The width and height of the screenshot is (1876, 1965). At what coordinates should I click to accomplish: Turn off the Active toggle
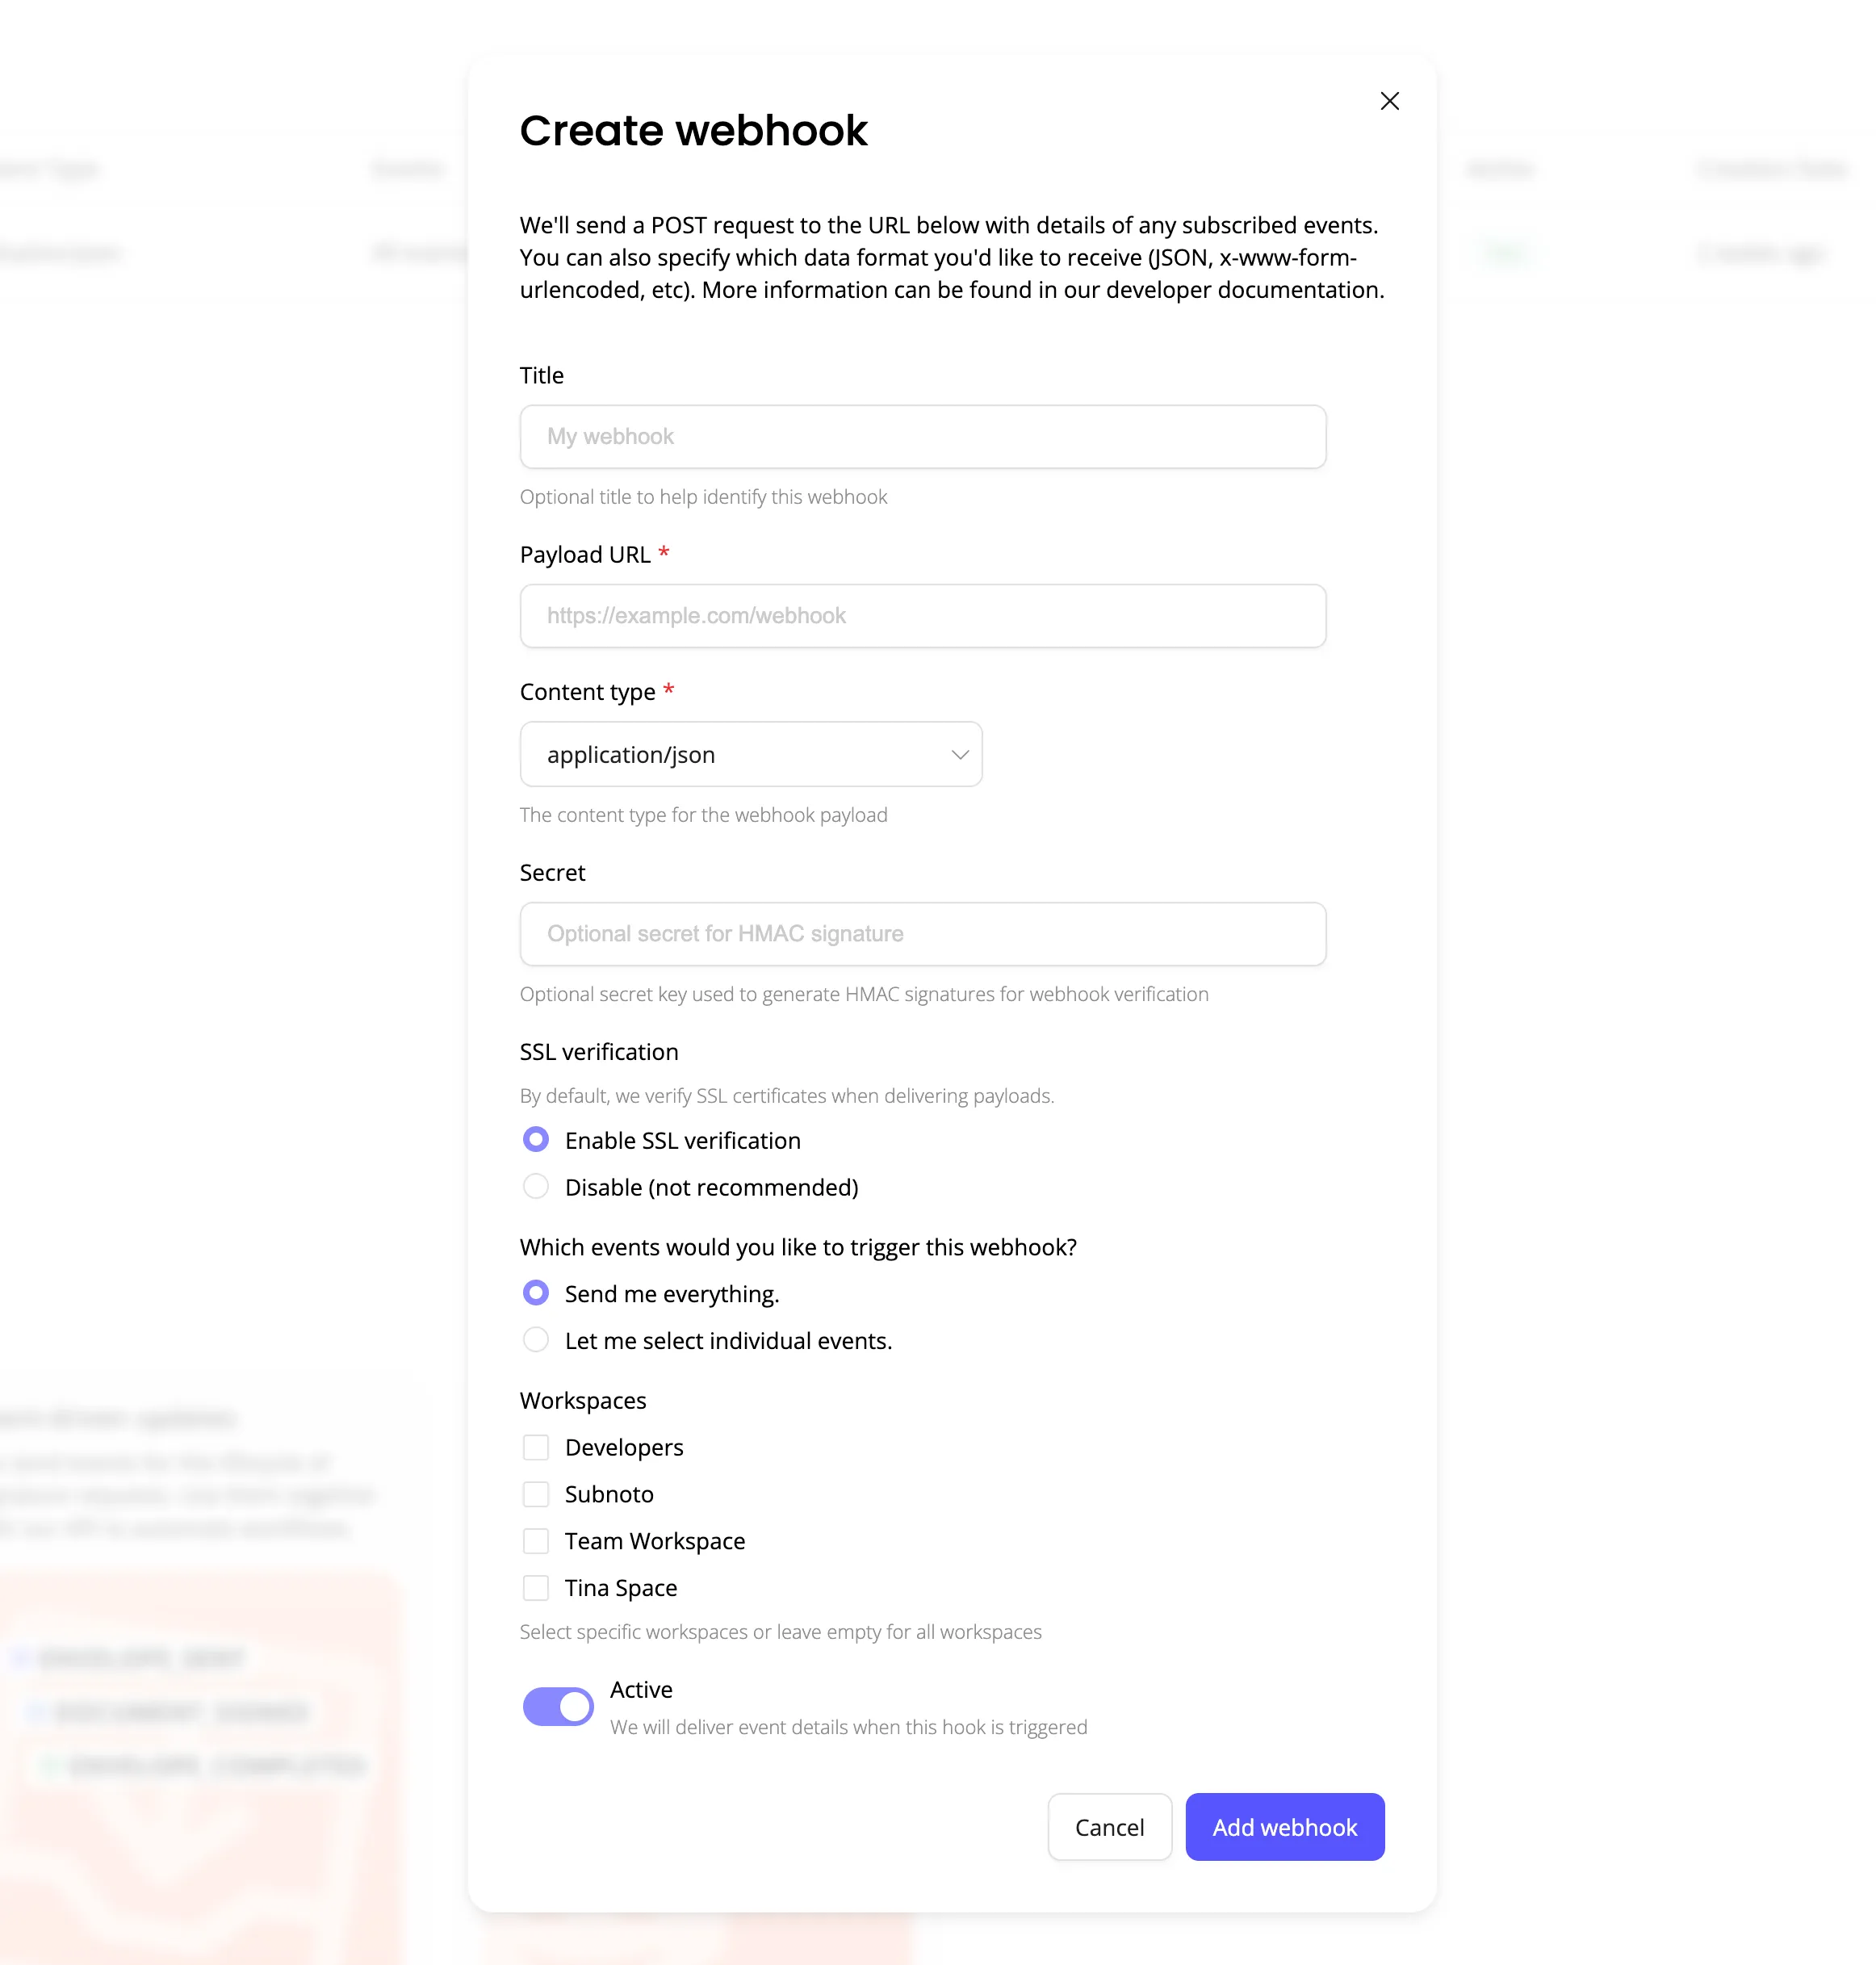click(558, 1706)
